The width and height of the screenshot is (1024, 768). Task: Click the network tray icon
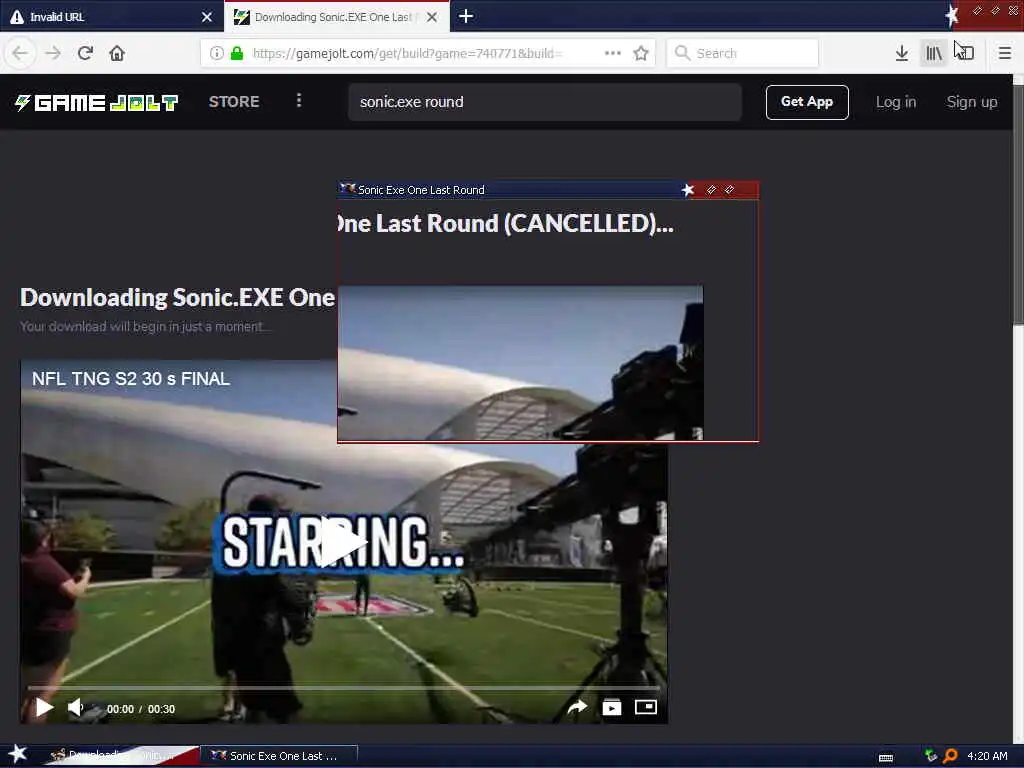931,756
